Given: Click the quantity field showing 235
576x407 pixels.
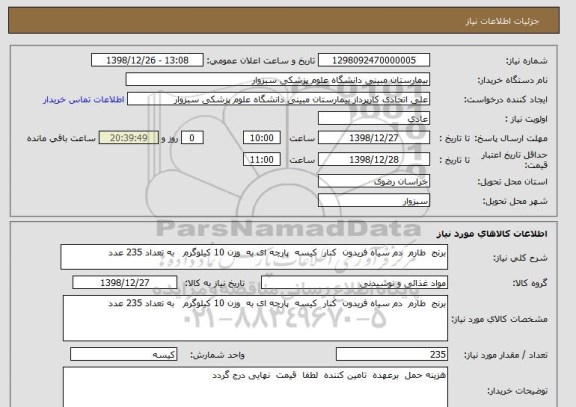Looking at the screenshot, I should [392, 354].
